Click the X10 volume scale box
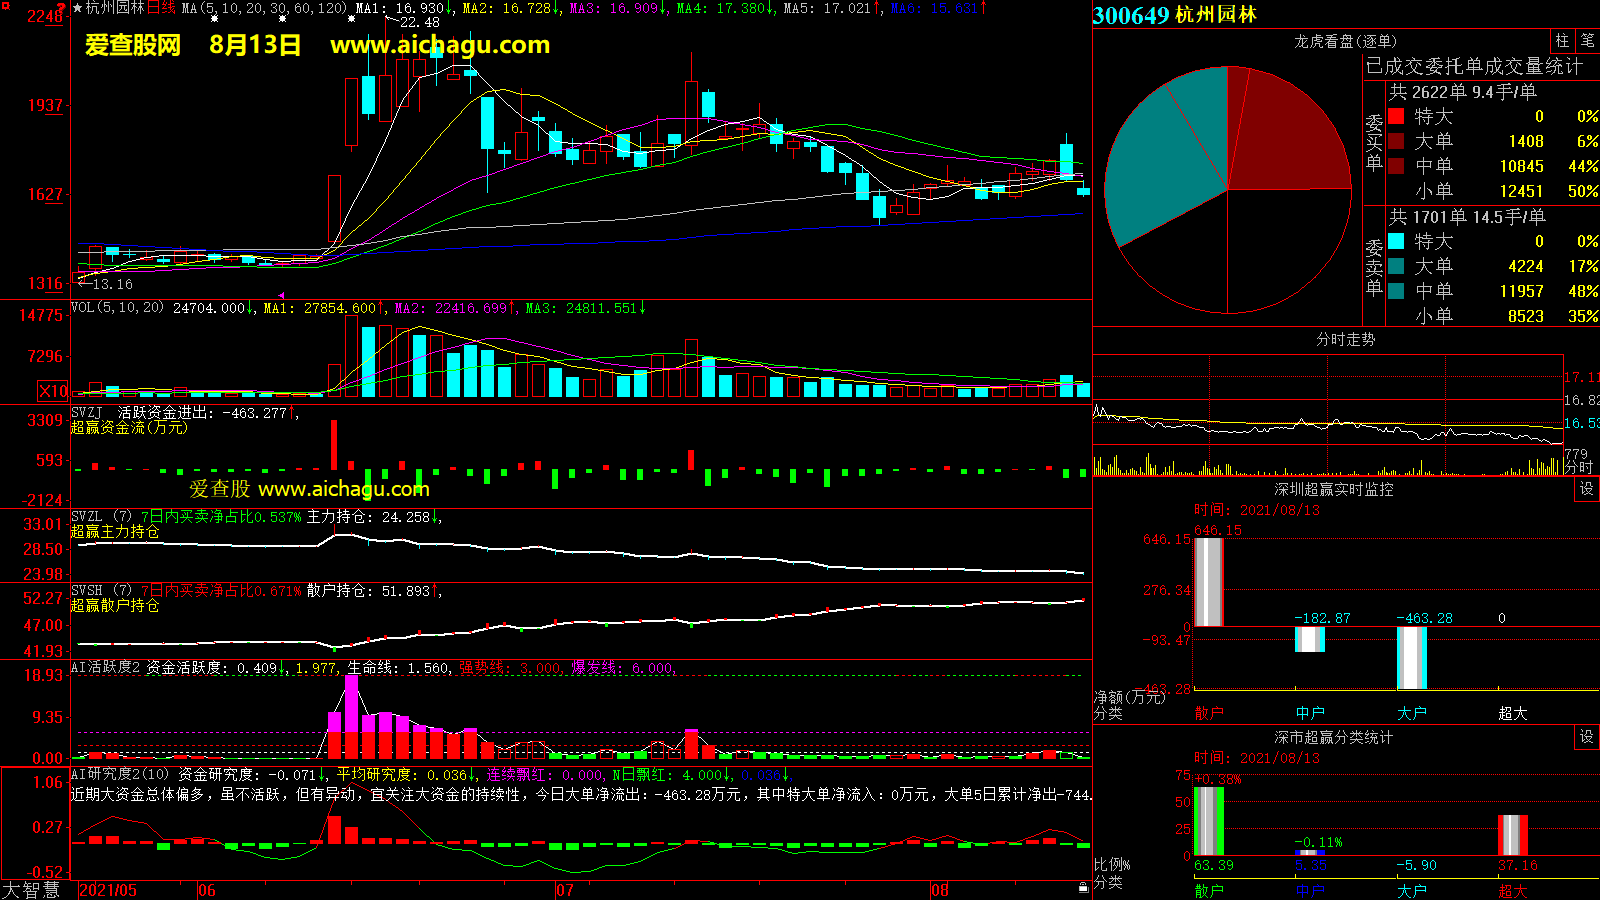Screen dimensions: 1600x900 click(x=53, y=391)
